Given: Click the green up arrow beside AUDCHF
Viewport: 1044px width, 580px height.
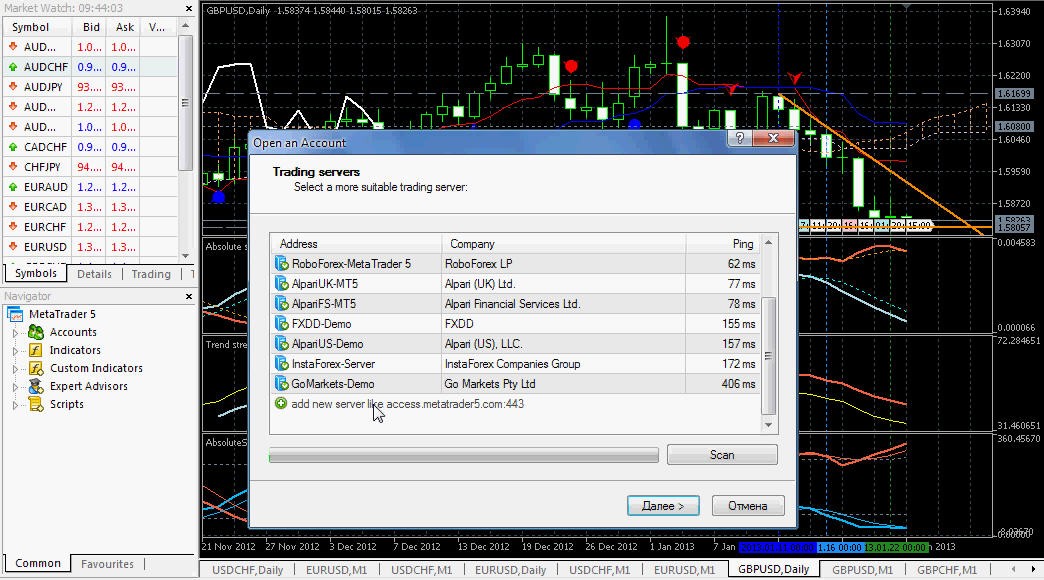Looking at the screenshot, I should tap(13, 67).
